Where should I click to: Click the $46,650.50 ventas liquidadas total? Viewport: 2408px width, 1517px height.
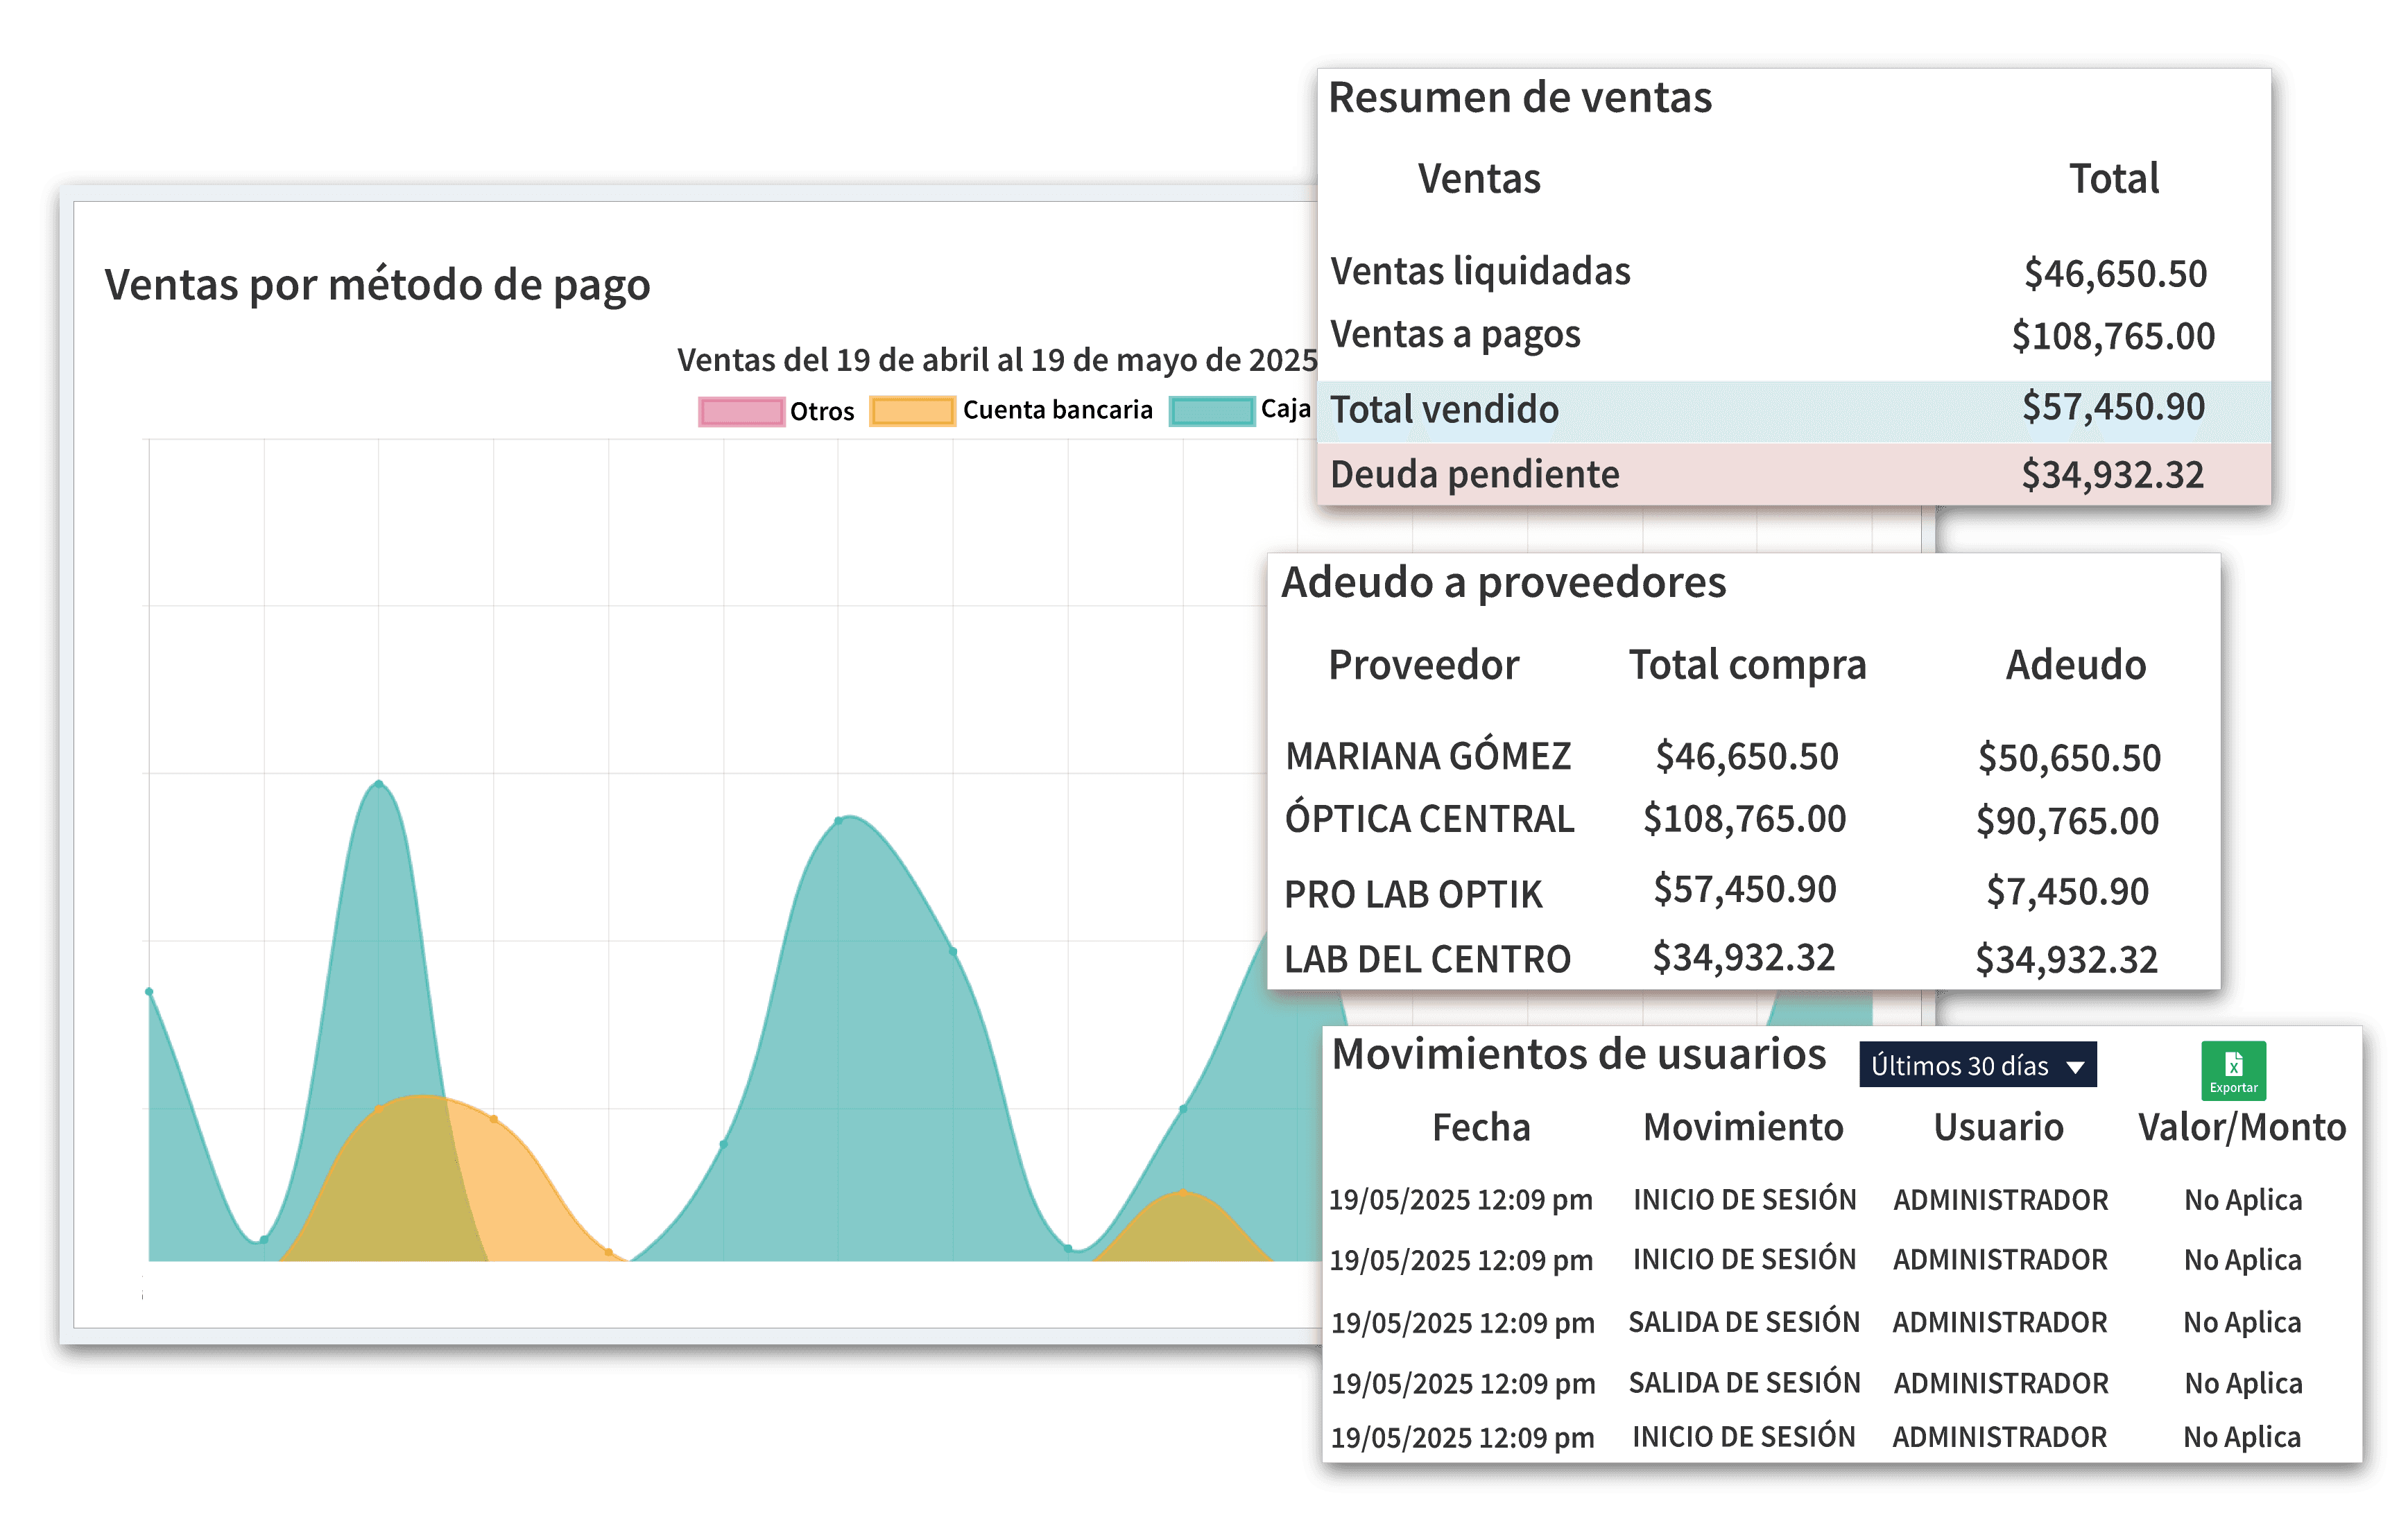click(2115, 274)
